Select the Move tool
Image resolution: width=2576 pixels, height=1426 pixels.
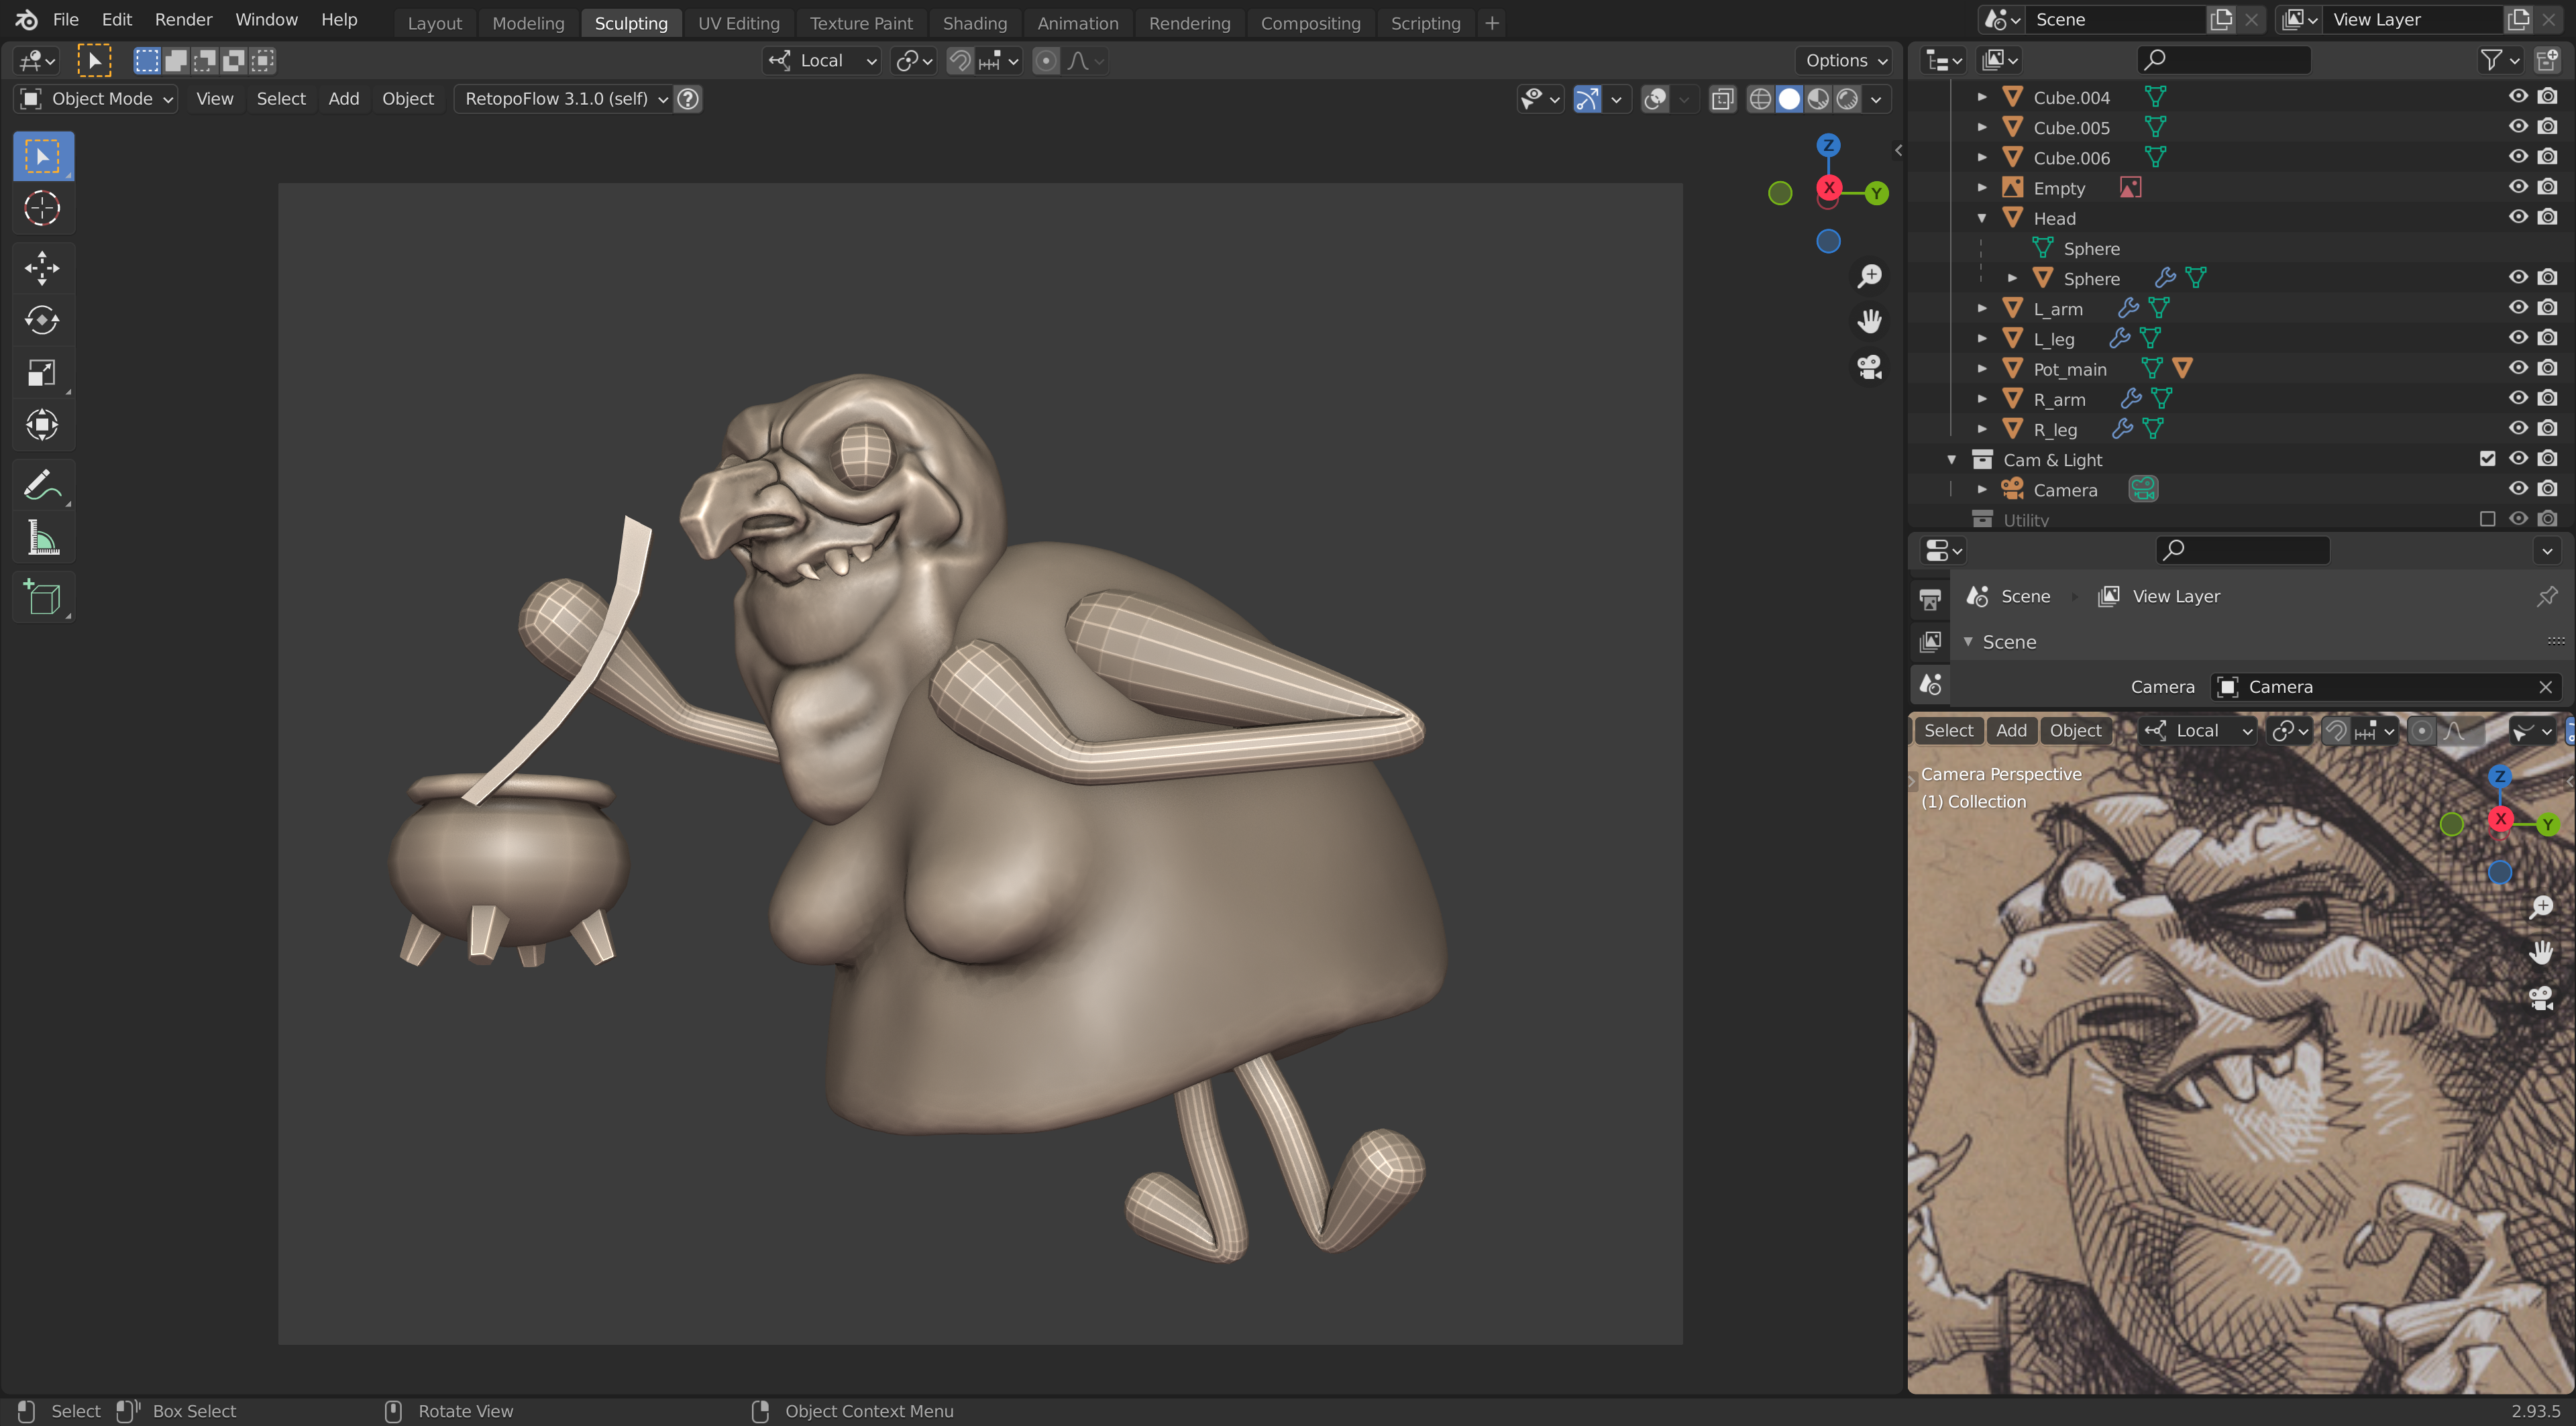pyautogui.click(x=42, y=267)
